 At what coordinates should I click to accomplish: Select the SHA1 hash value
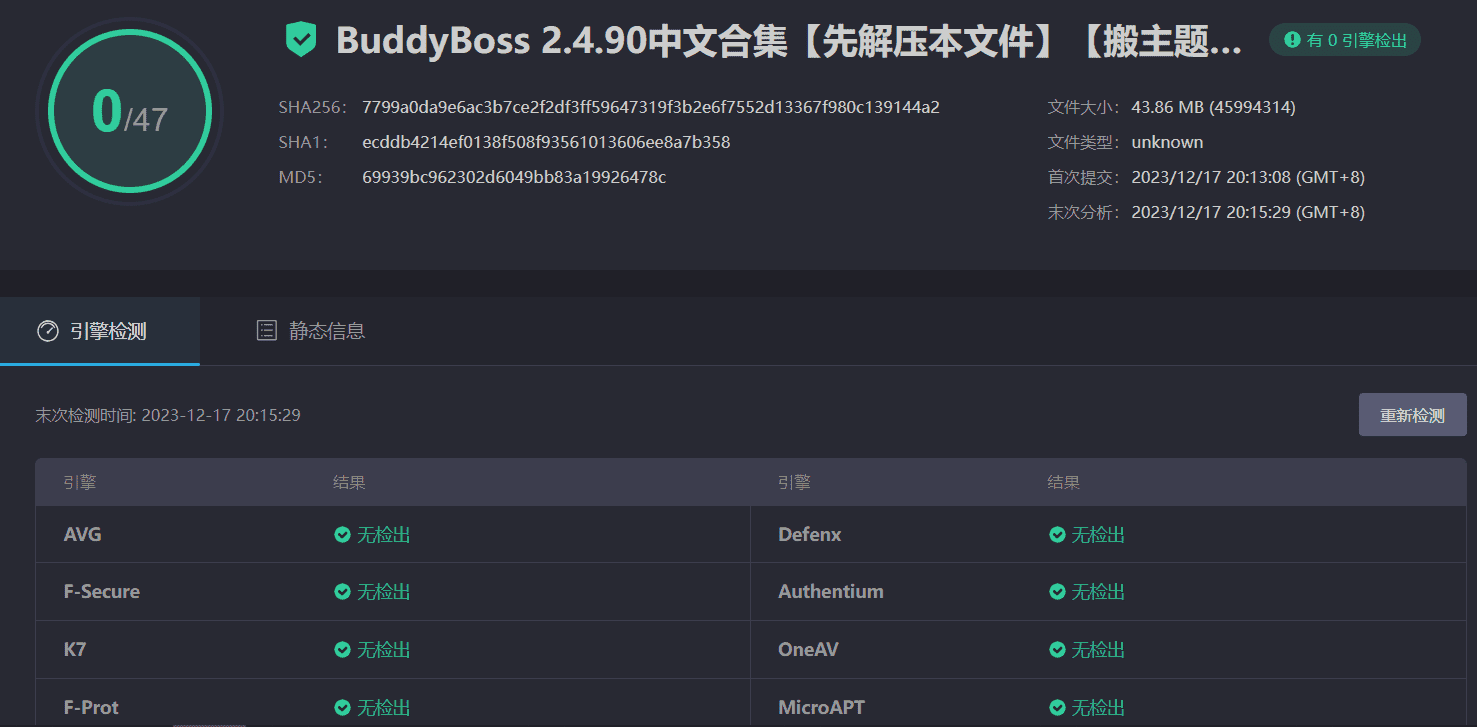coord(546,142)
